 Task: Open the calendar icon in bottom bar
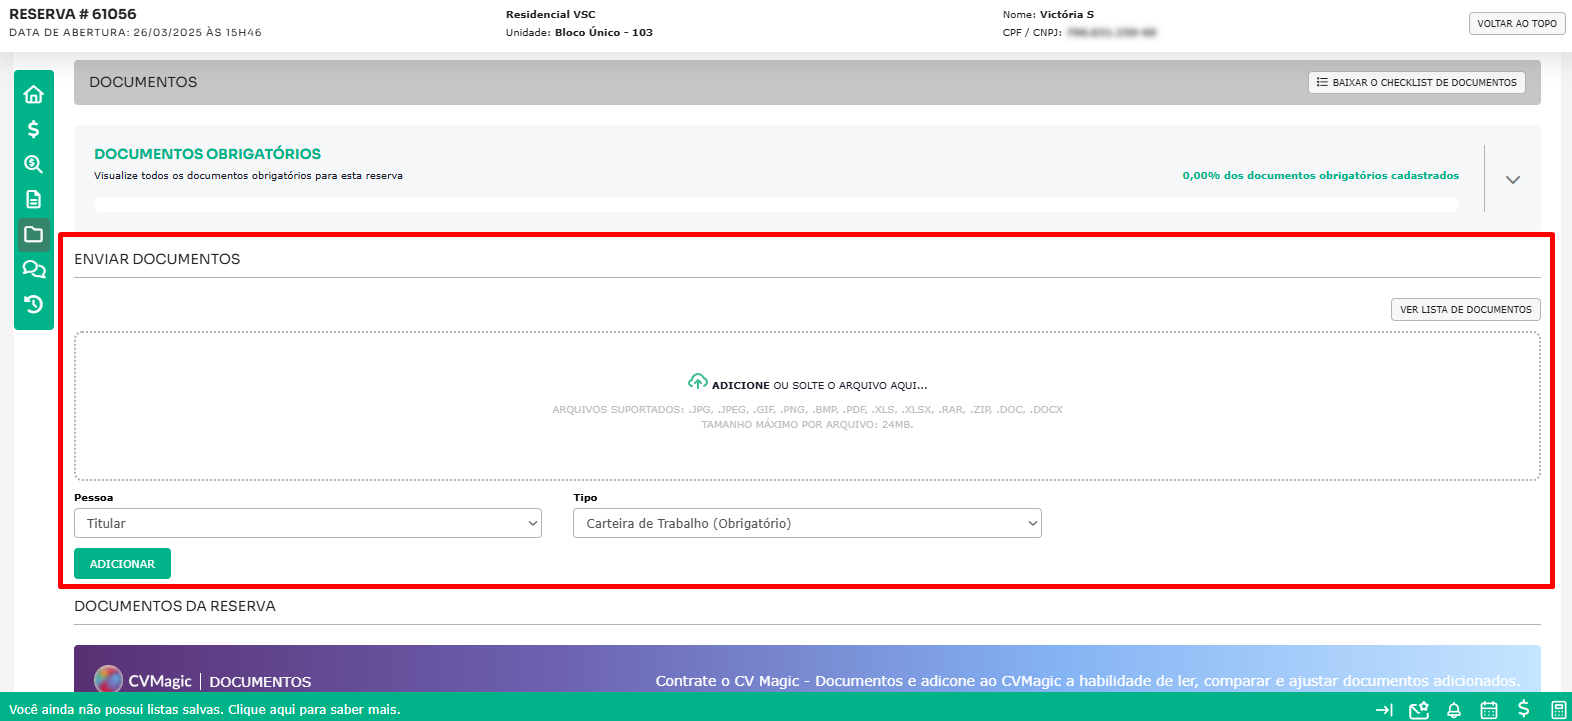click(1489, 710)
